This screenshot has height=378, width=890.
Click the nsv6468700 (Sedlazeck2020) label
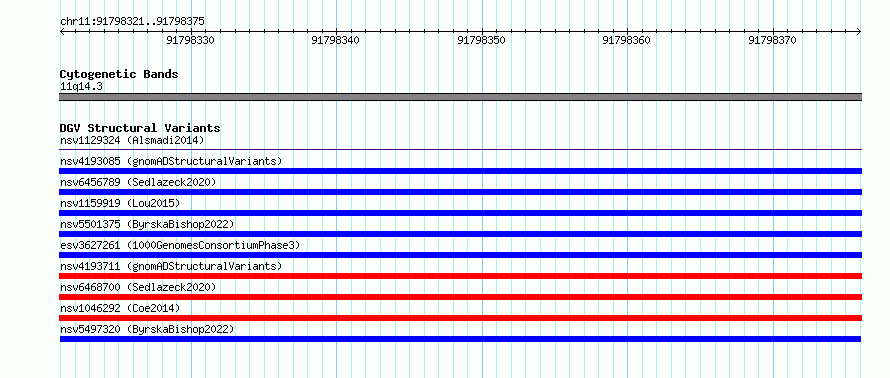[138, 287]
